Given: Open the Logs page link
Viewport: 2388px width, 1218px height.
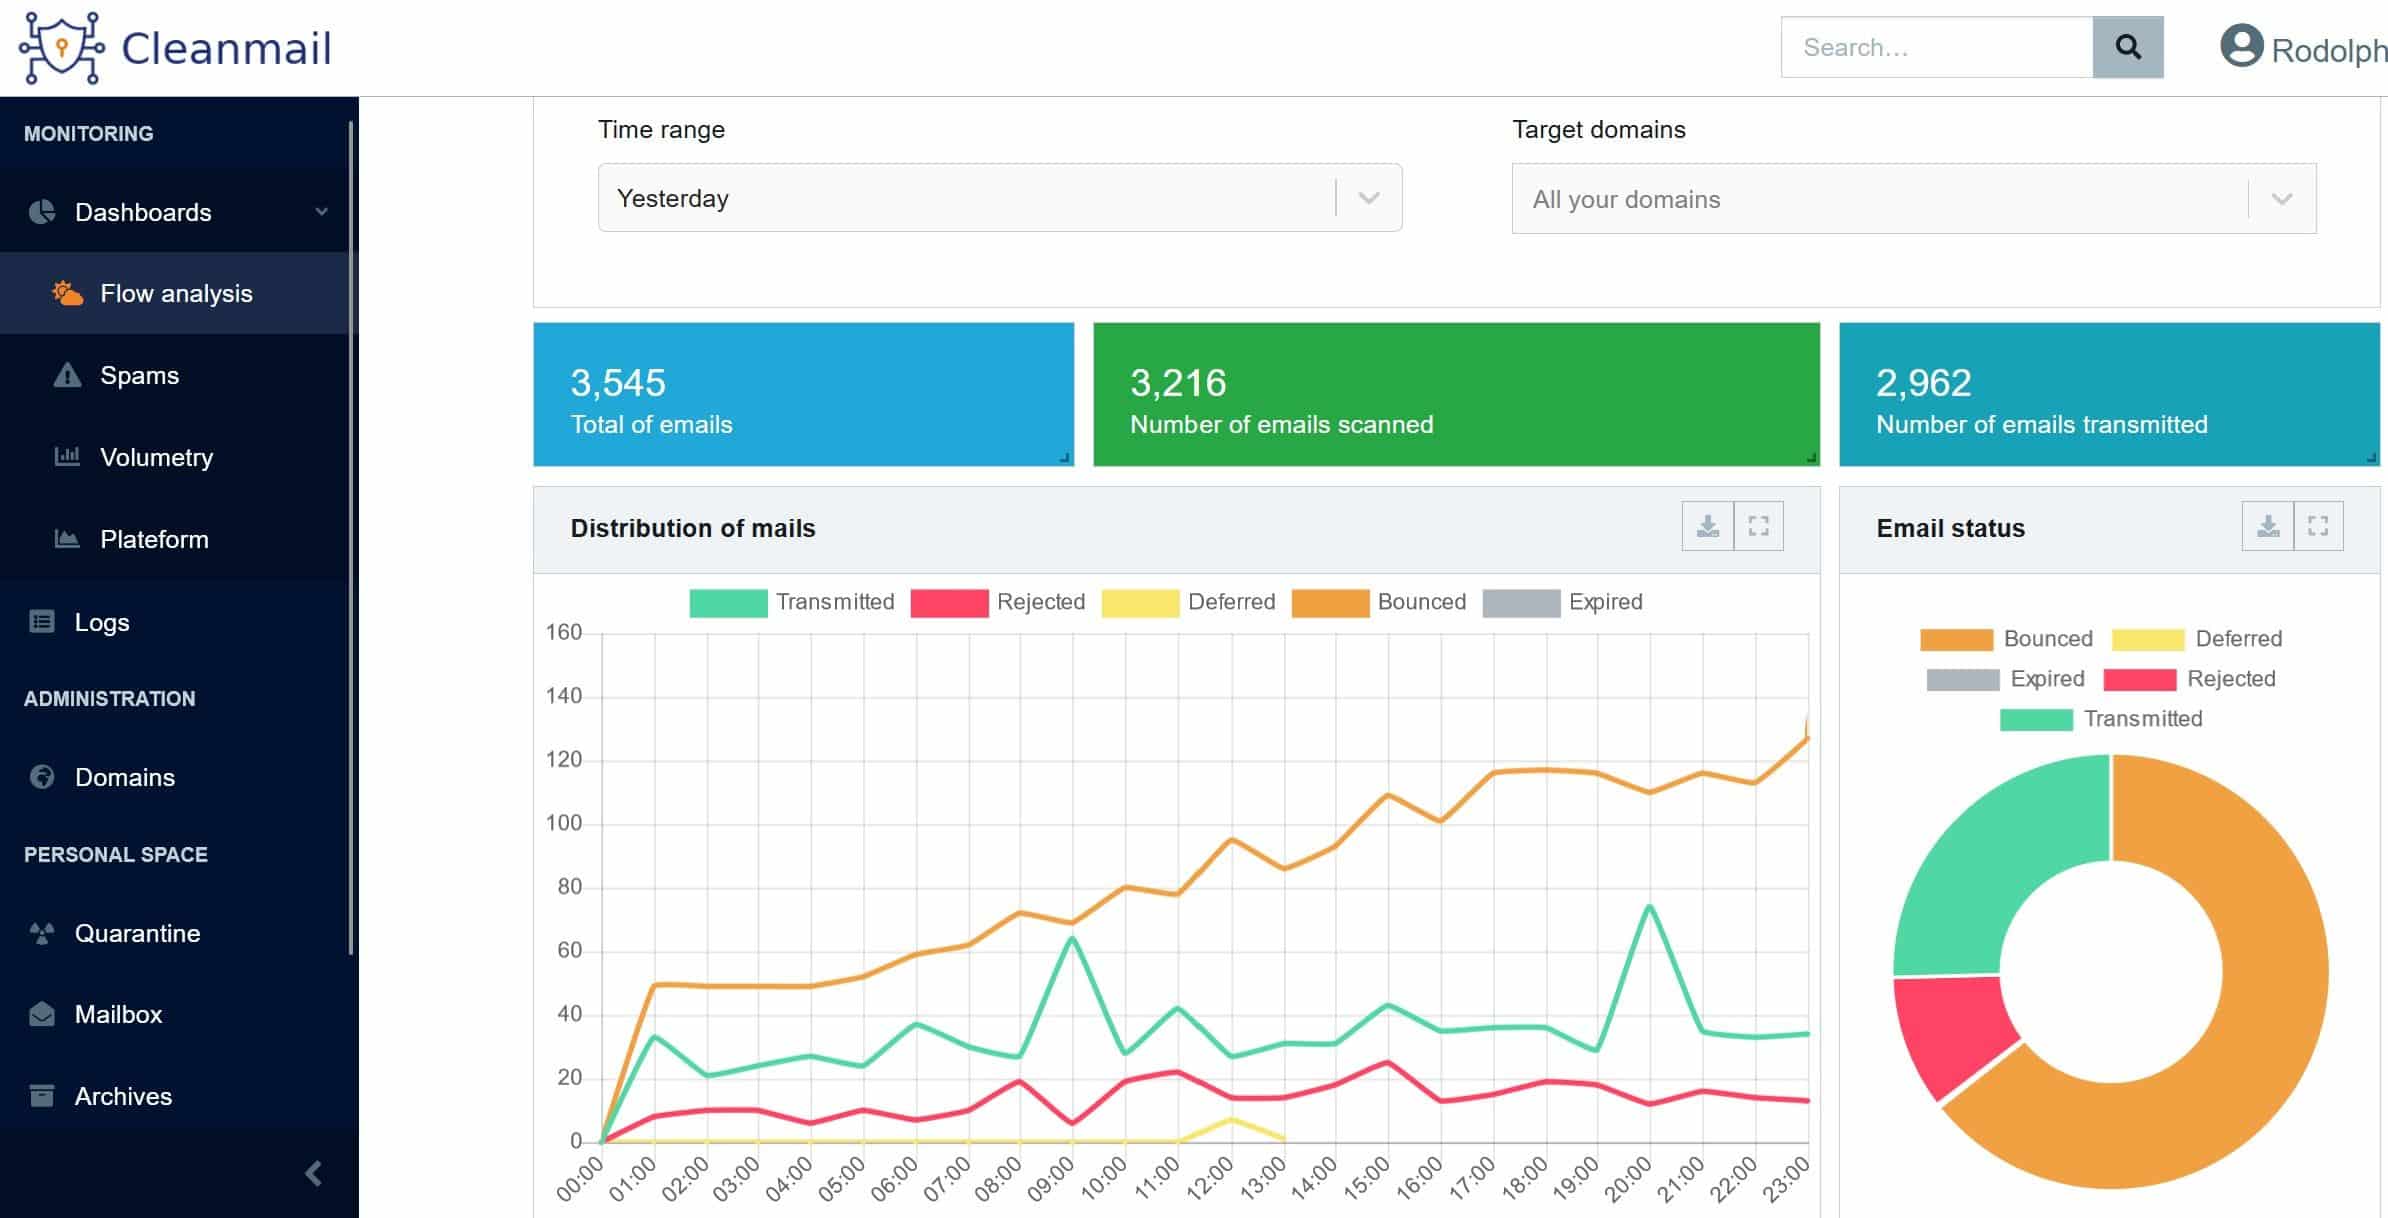Looking at the screenshot, I should pos(101,622).
